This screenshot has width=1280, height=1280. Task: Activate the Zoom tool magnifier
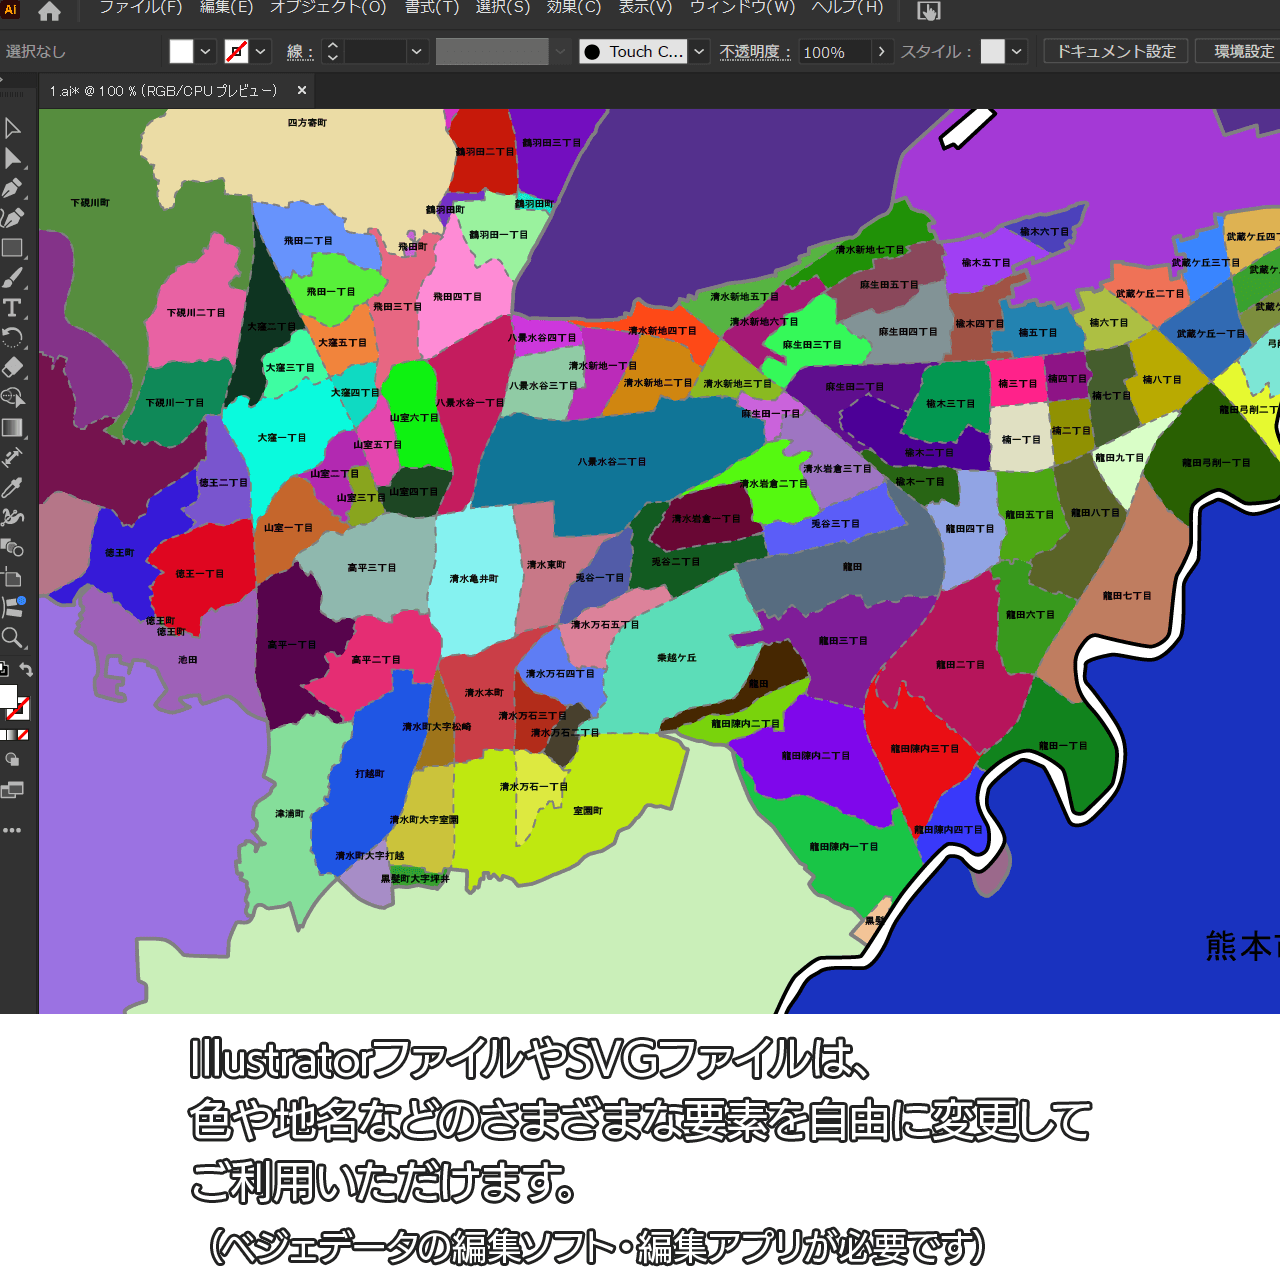[x=13, y=638]
